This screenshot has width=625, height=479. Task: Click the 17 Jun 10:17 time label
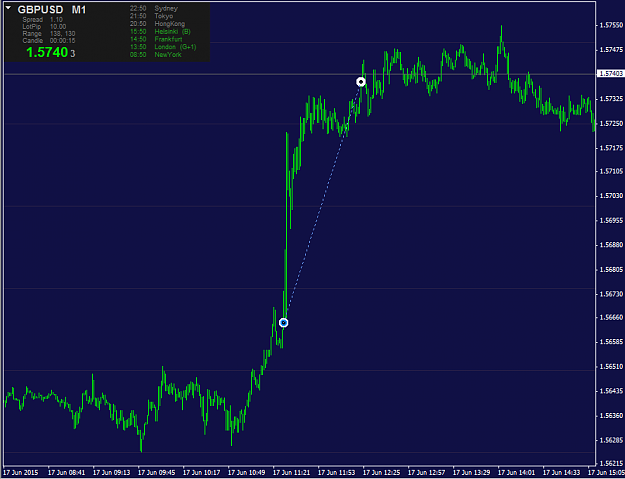(x=202, y=473)
